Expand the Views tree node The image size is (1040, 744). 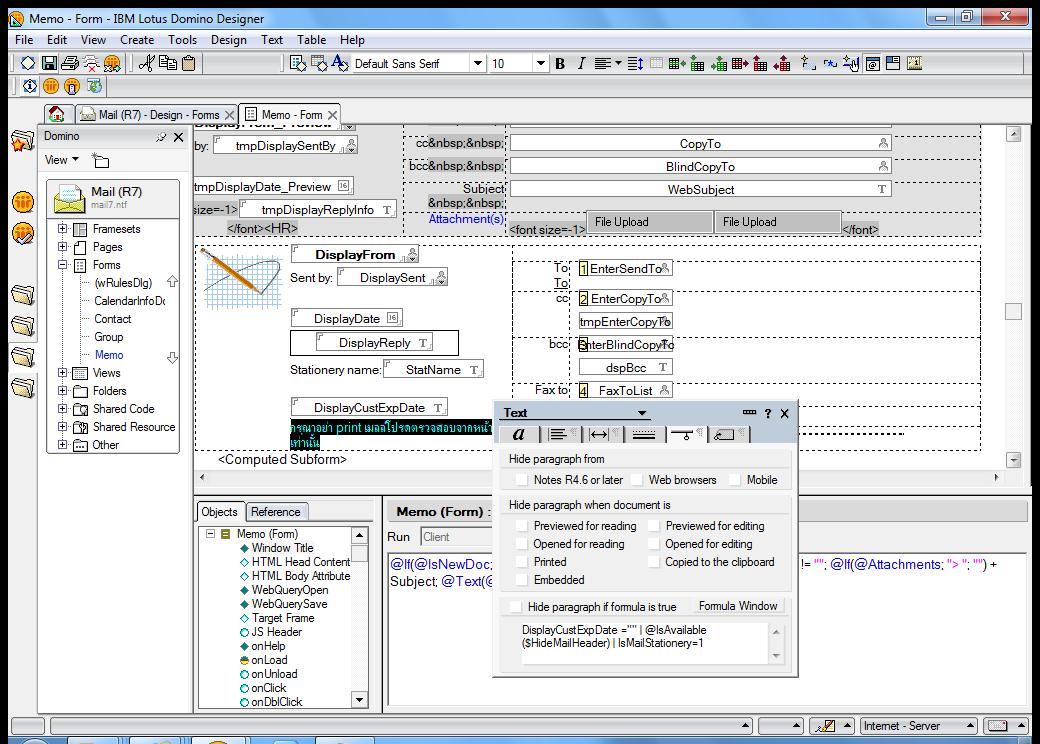tap(62, 373)
